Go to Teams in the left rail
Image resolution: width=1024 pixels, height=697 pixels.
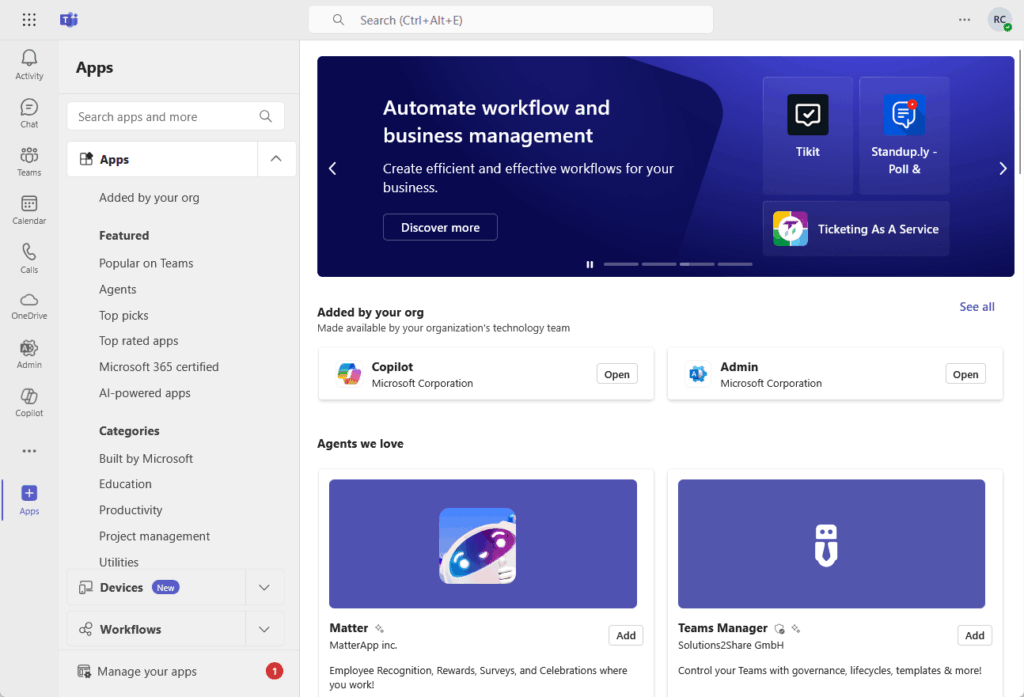(x=29, y=161)
